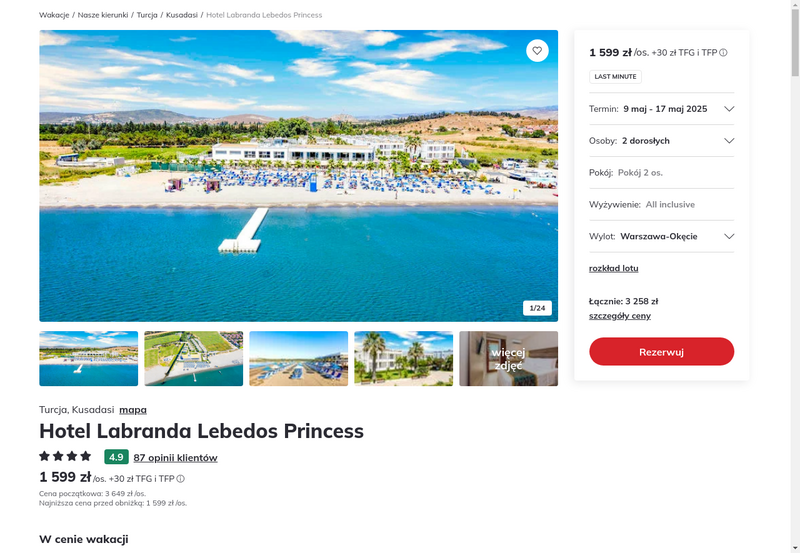
Task: Click the red Rezerwuj button
Action: click(661, 351)
